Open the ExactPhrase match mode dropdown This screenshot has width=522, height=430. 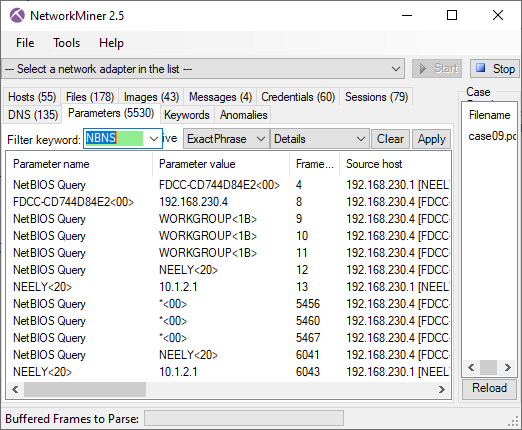click(x=226, y=139)
